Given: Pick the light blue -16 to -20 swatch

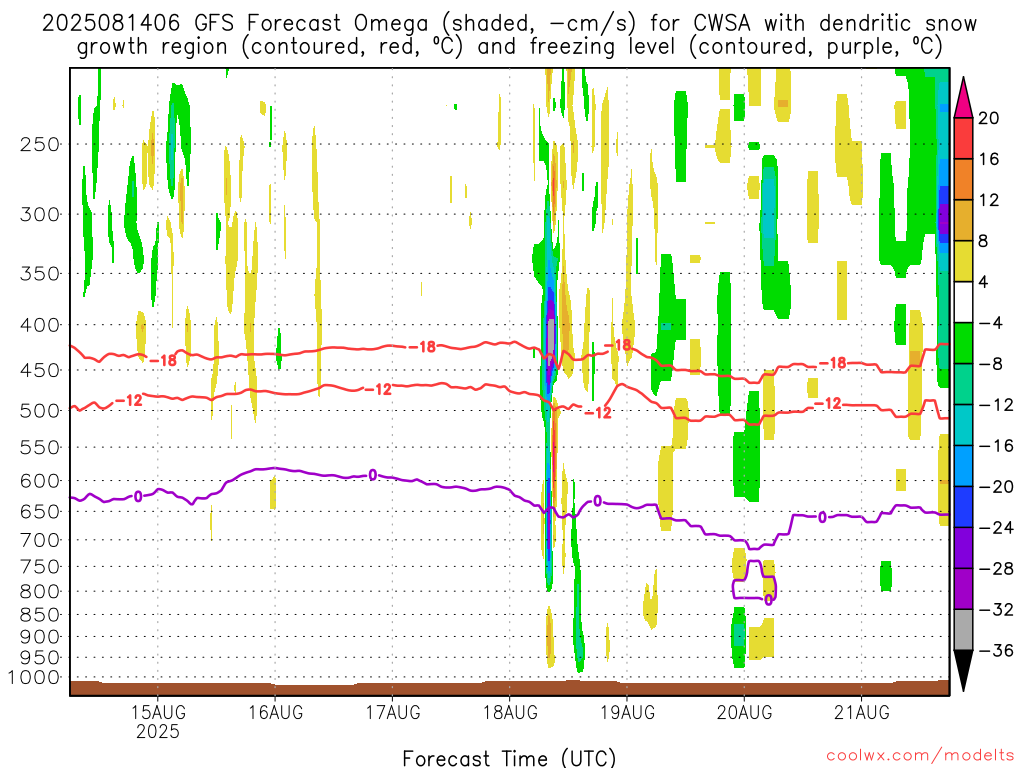Looking at the screenshot, I should coord(963,466).
